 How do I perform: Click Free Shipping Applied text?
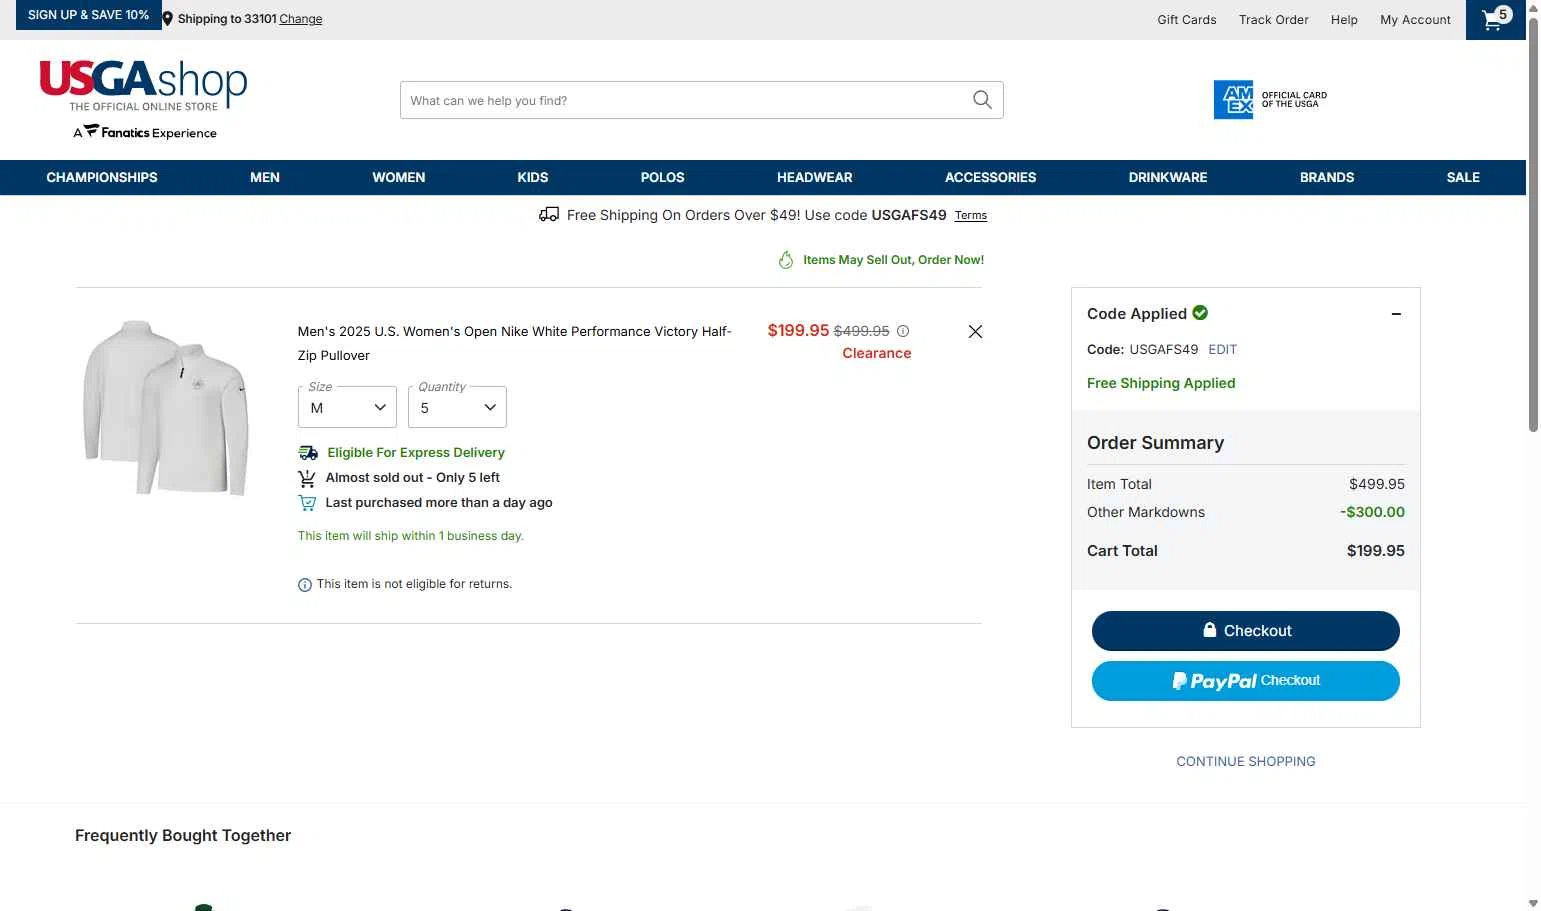(1161, 383)
